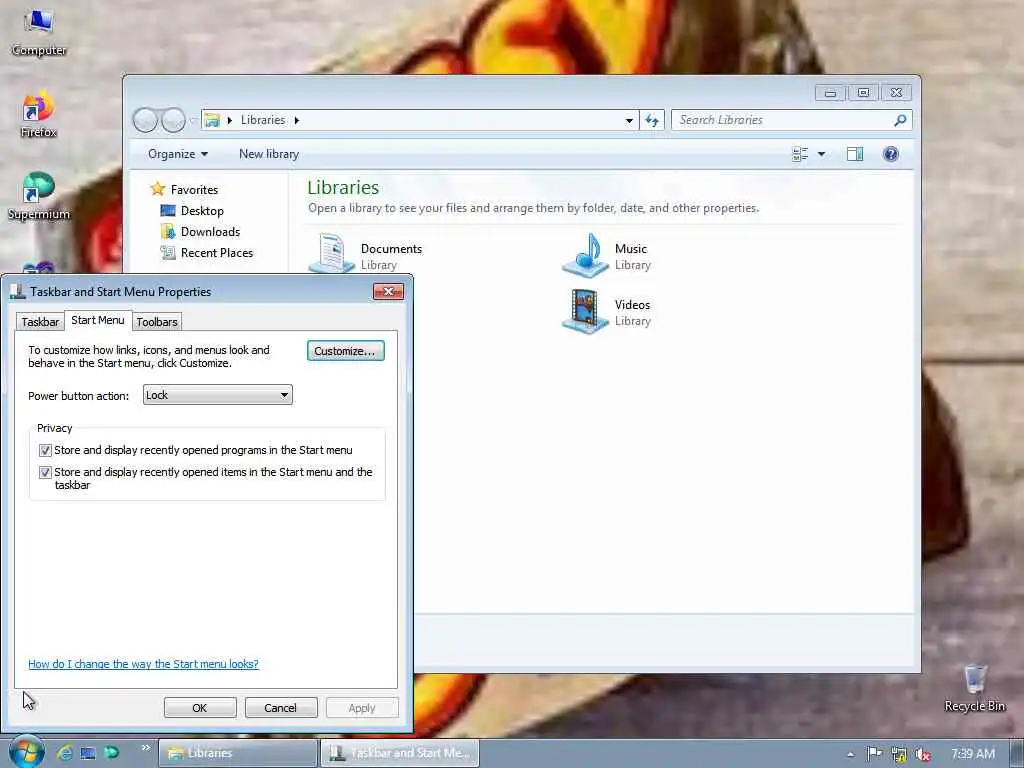
Task: Open Start menu looks help link
Action: coord(143,664)
